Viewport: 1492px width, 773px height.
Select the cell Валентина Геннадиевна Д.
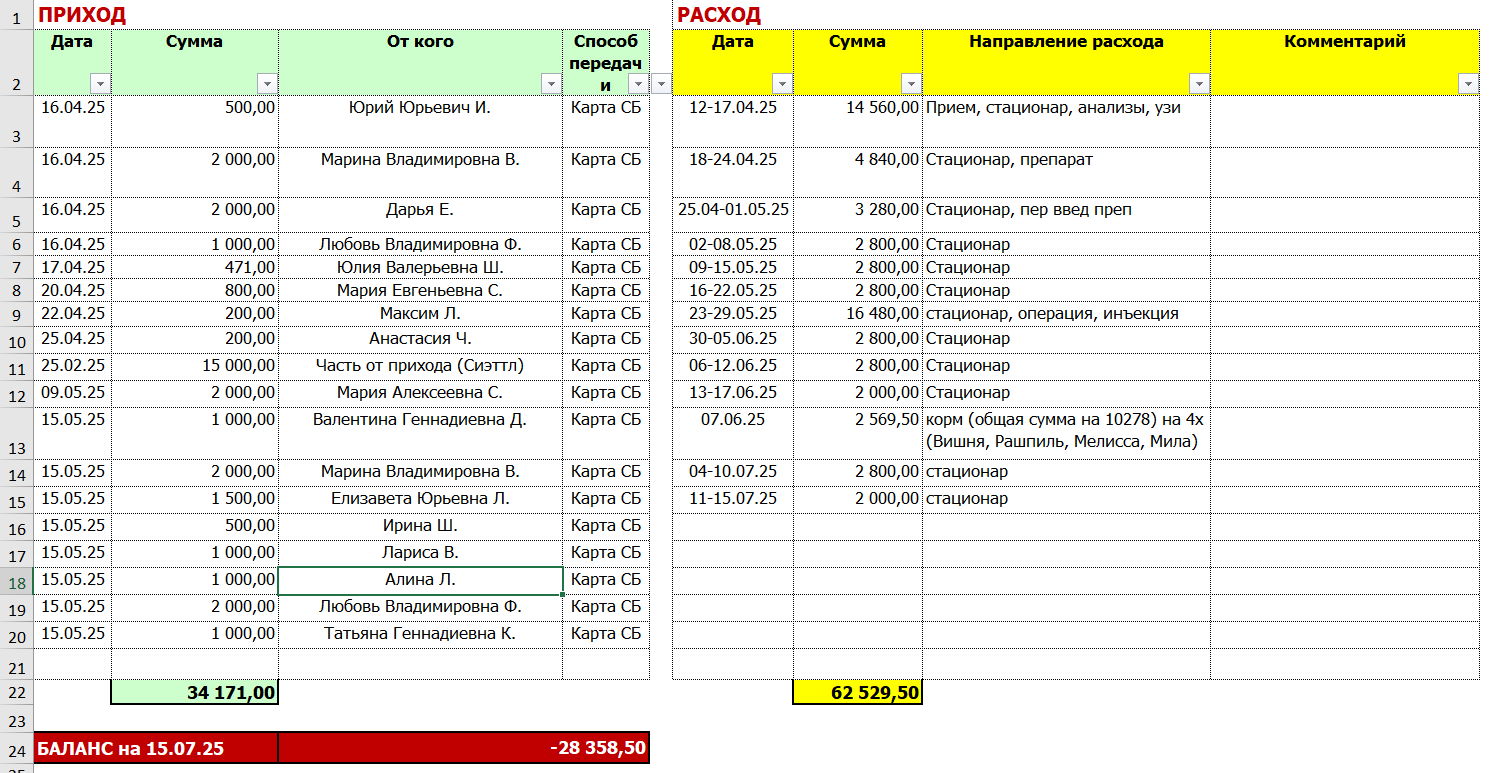click(x=420, y=432)
